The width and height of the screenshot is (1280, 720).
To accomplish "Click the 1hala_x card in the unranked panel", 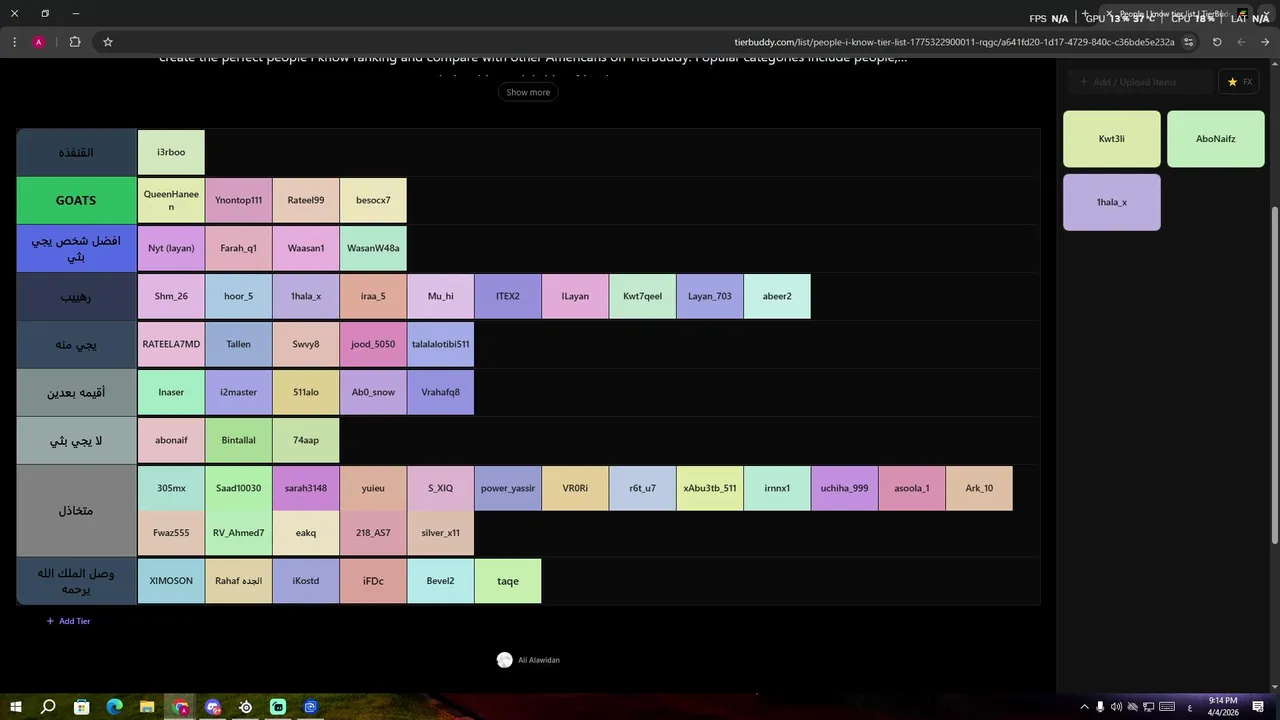I will (x=1112, y=202).
